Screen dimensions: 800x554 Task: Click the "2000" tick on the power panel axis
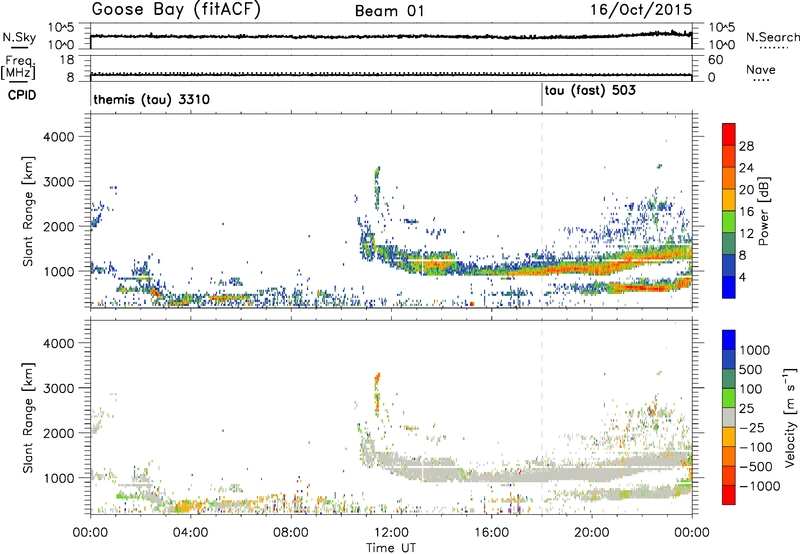(x=58, y=226)
